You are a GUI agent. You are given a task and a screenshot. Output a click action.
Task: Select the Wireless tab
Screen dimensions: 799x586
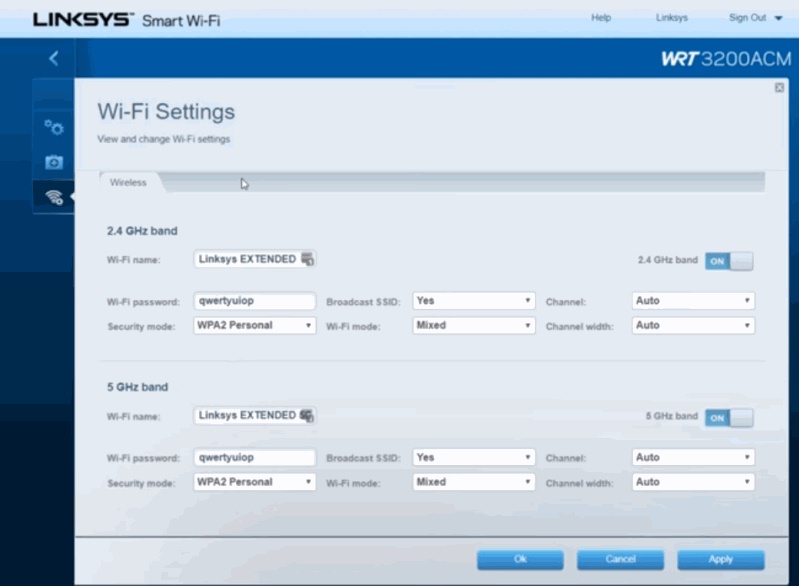coord(128,182)
